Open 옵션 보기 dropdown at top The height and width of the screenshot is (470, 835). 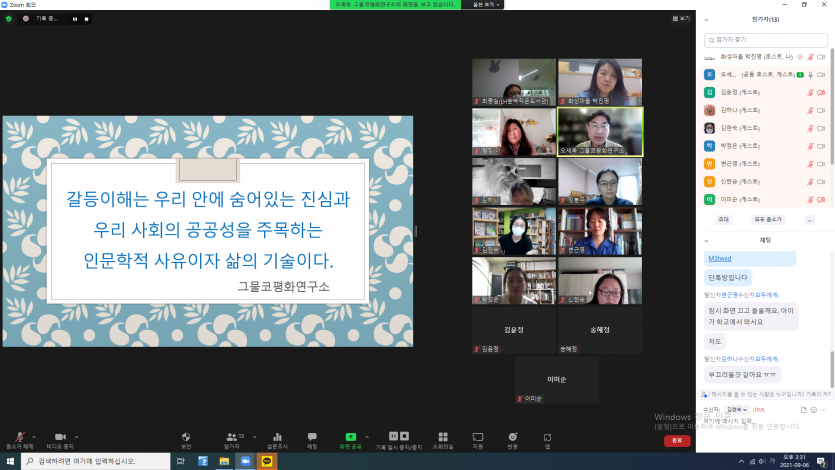pos(486,4)
